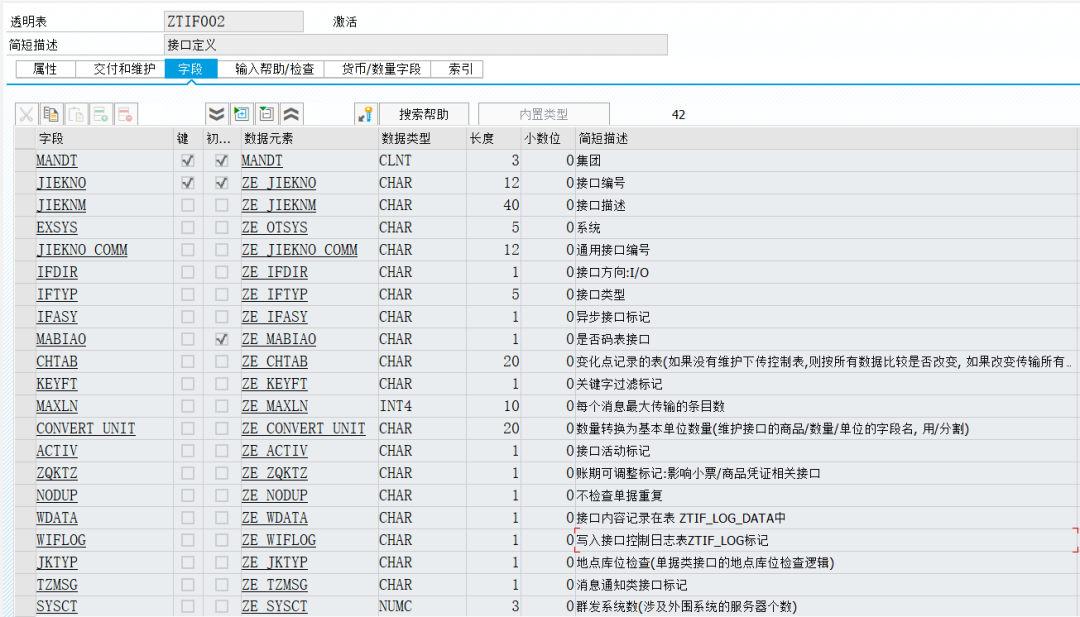Click the transparent table name field ZTIF002

tap(233, 21)
